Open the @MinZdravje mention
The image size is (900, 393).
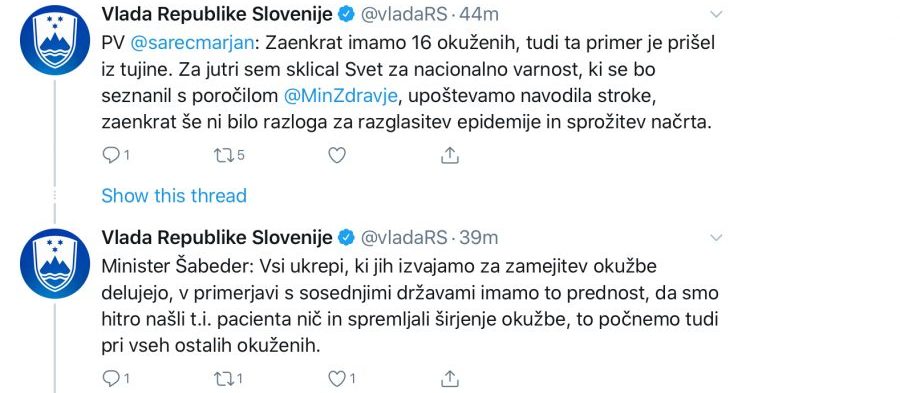tap(340, 96)
